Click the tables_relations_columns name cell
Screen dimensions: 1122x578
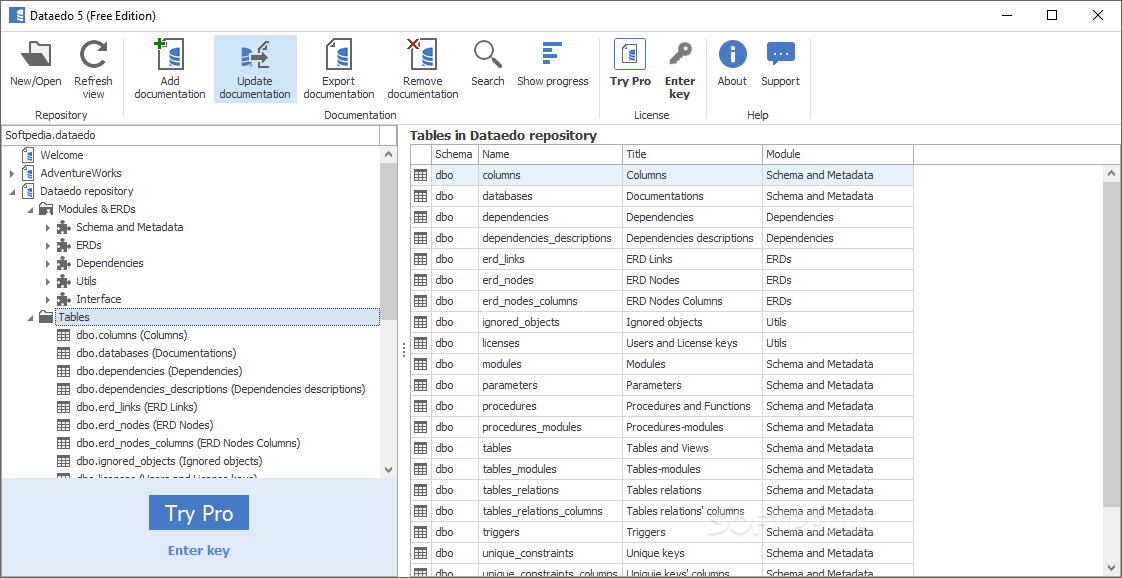[550, 511]
